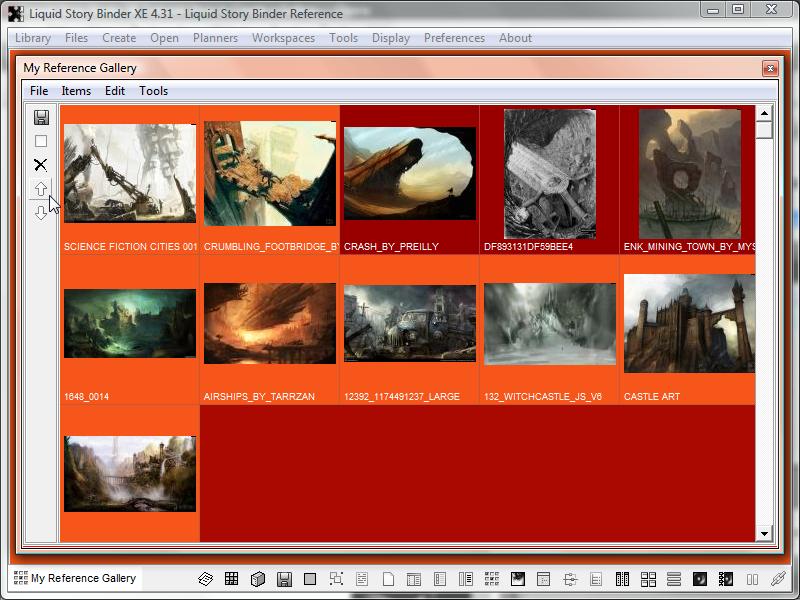Close the My Reference Gallery window
Viewport: 800px width, 600px height.
click(769, 68)
